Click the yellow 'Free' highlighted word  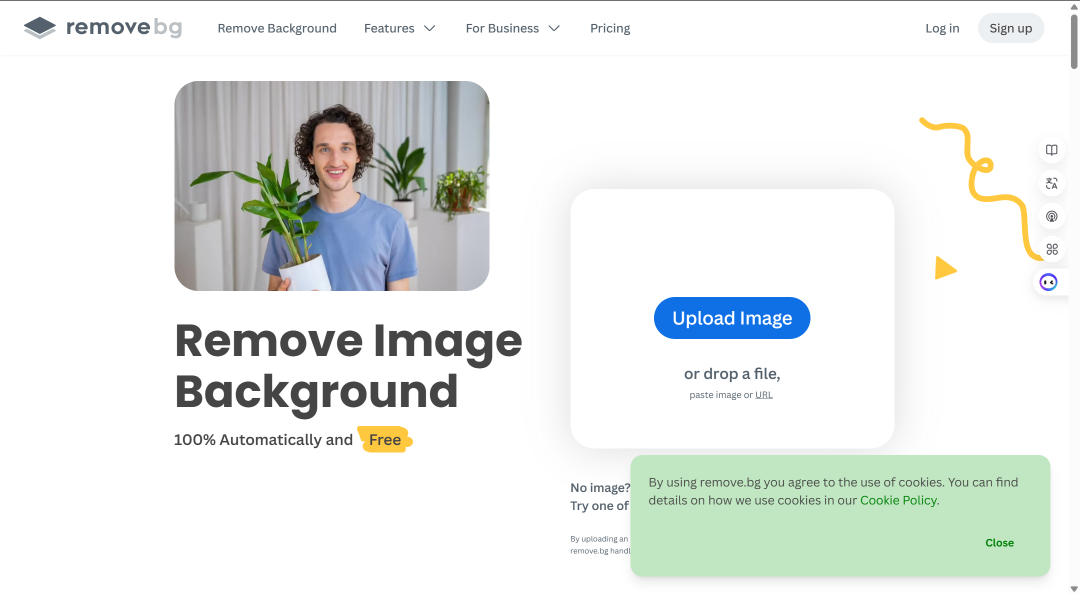tap(385, 440)
